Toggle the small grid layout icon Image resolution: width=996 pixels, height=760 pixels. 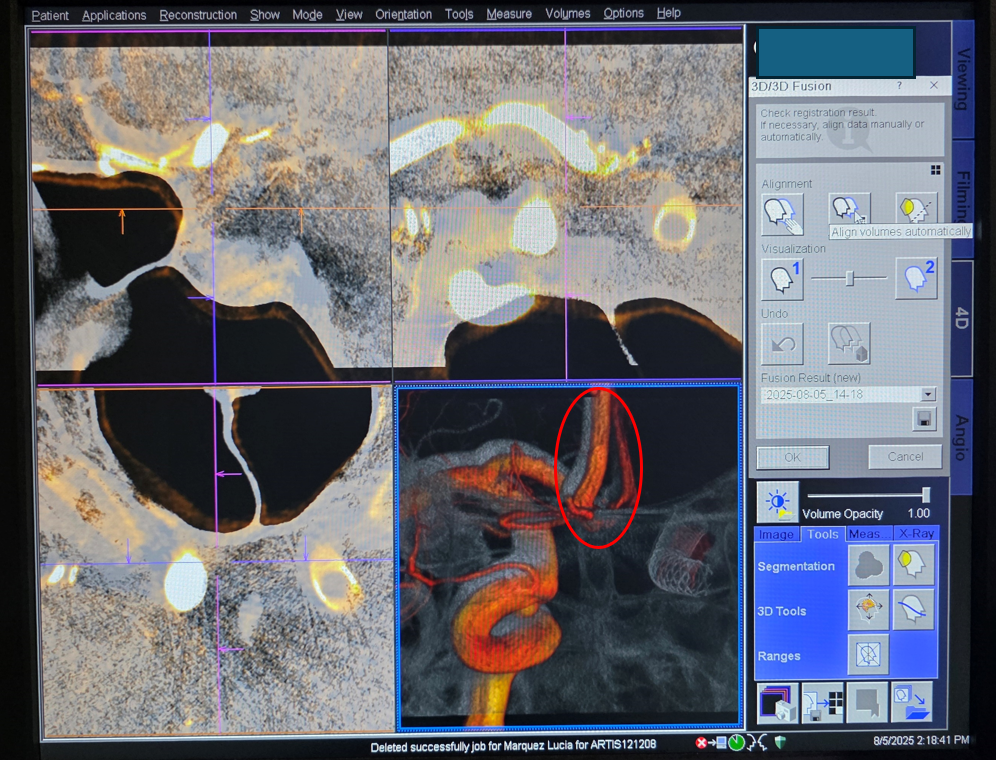coord(935,170)
